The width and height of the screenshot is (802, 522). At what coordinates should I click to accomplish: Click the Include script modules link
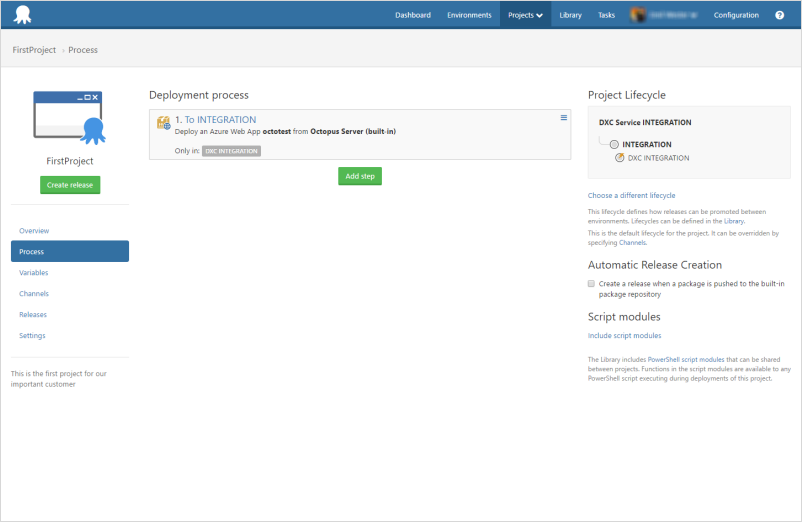[624, 335]
